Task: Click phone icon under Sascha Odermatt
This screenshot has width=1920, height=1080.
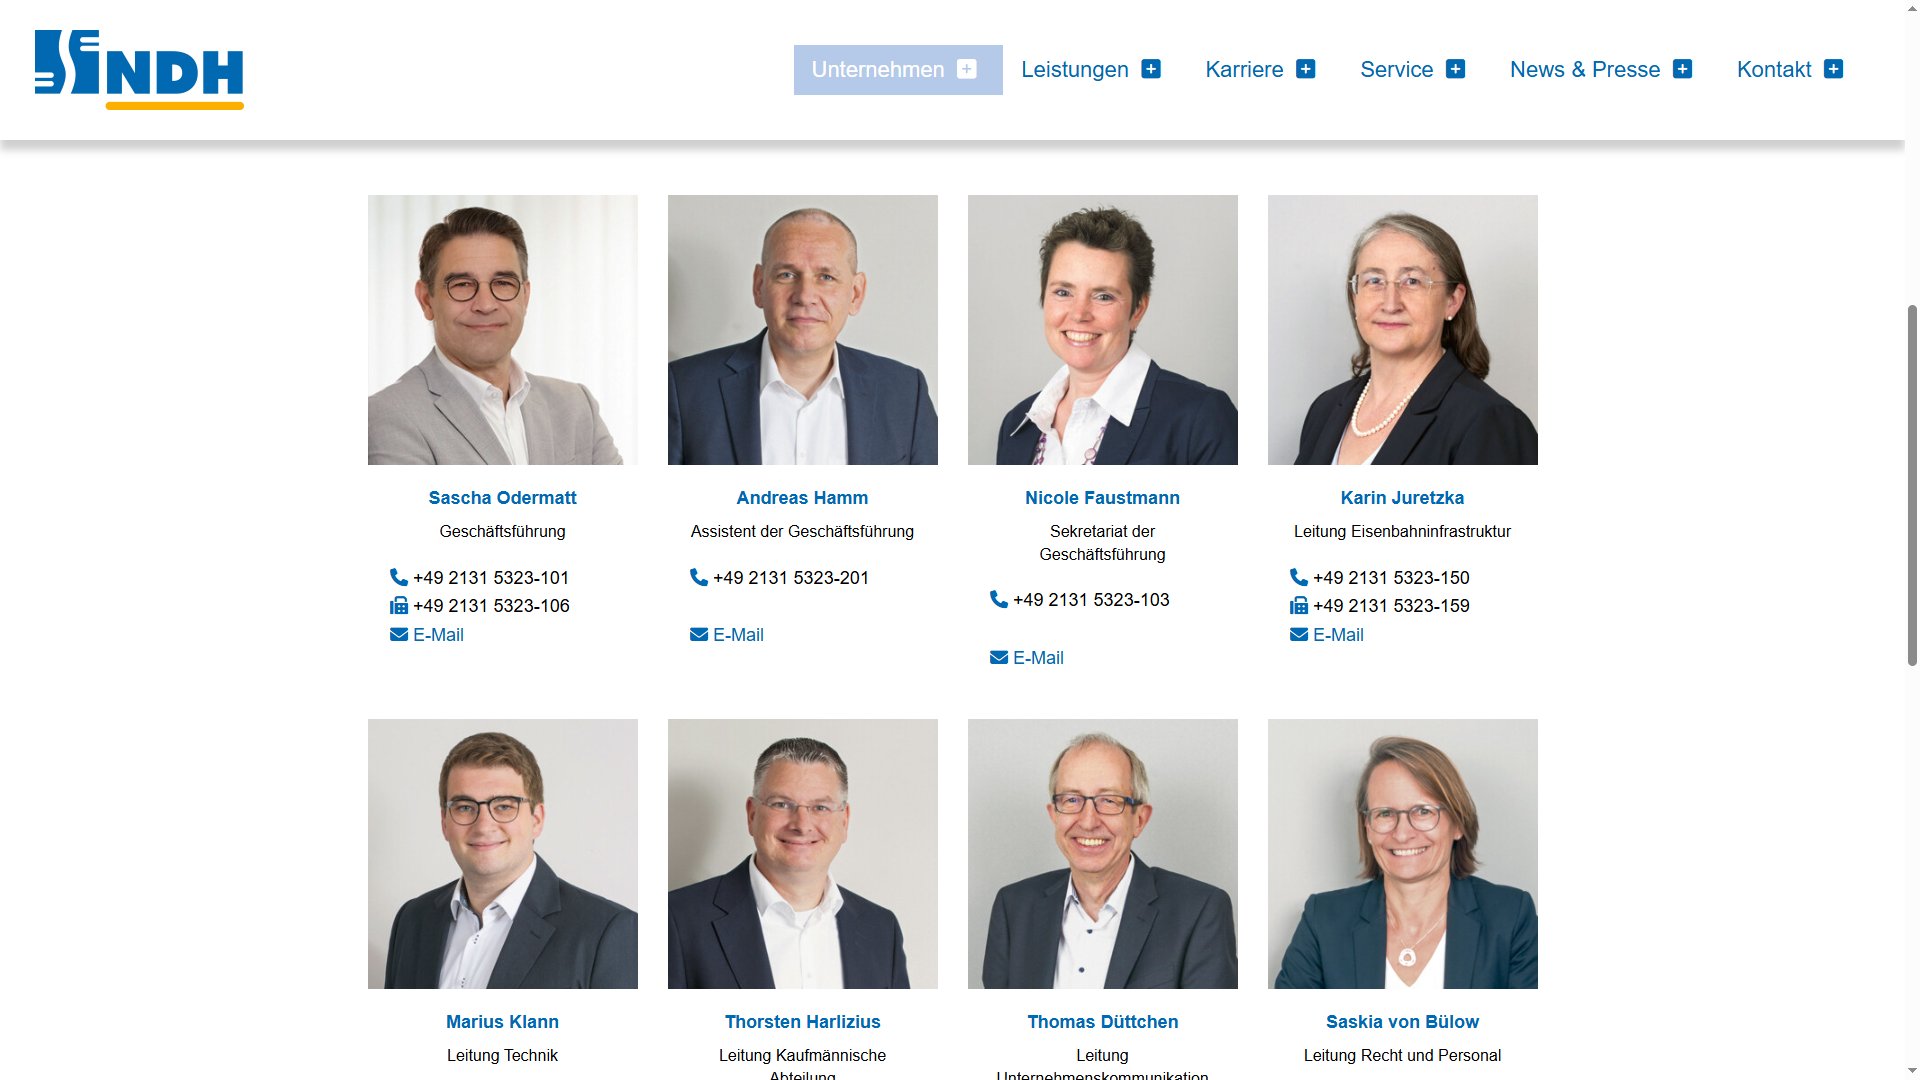Action: point(398,577)
